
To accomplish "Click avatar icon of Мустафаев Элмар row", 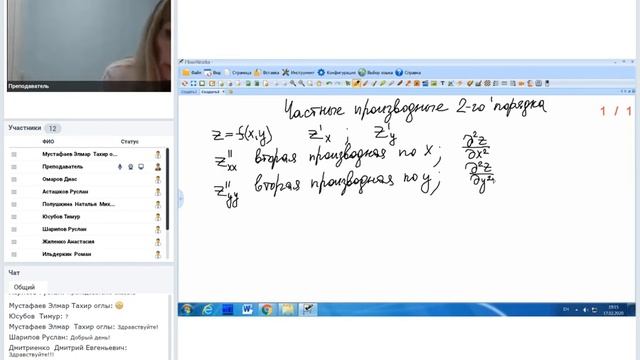I will pos(158,154).
